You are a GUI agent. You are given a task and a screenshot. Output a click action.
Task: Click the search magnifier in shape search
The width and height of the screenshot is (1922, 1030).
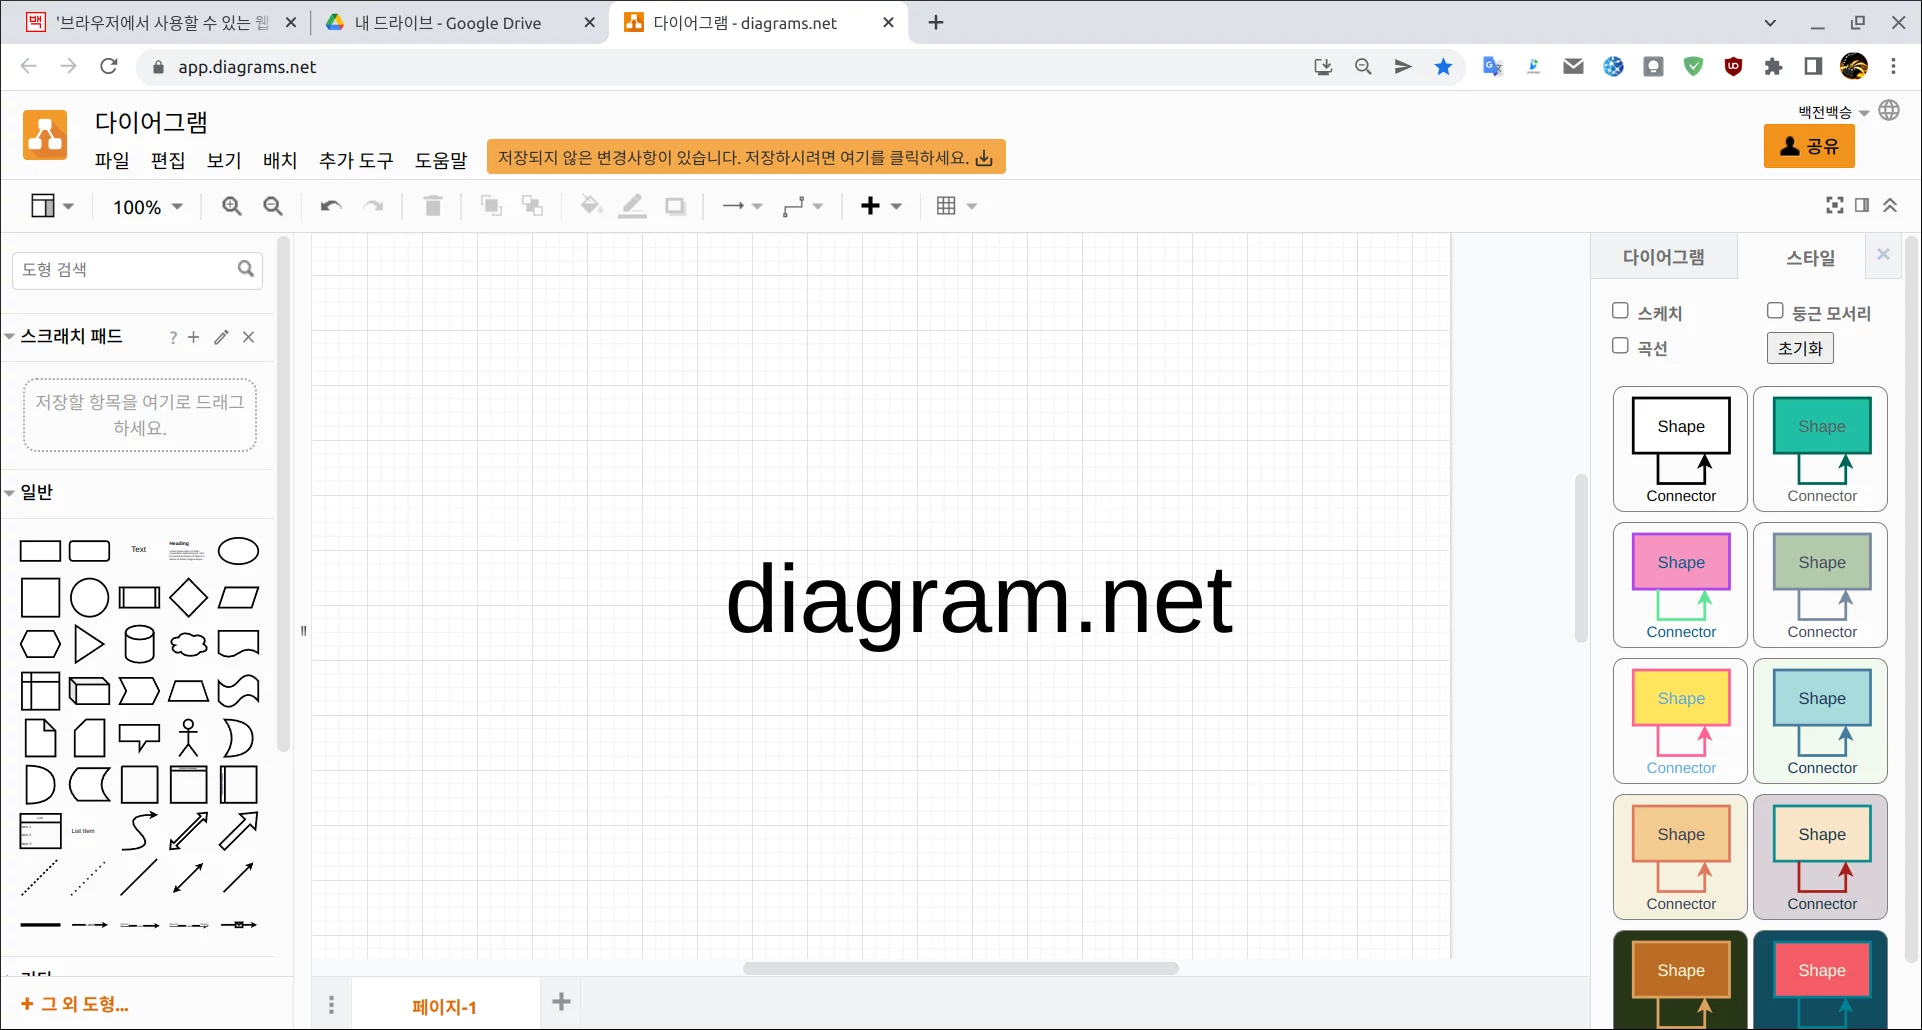tap(246, 269)
